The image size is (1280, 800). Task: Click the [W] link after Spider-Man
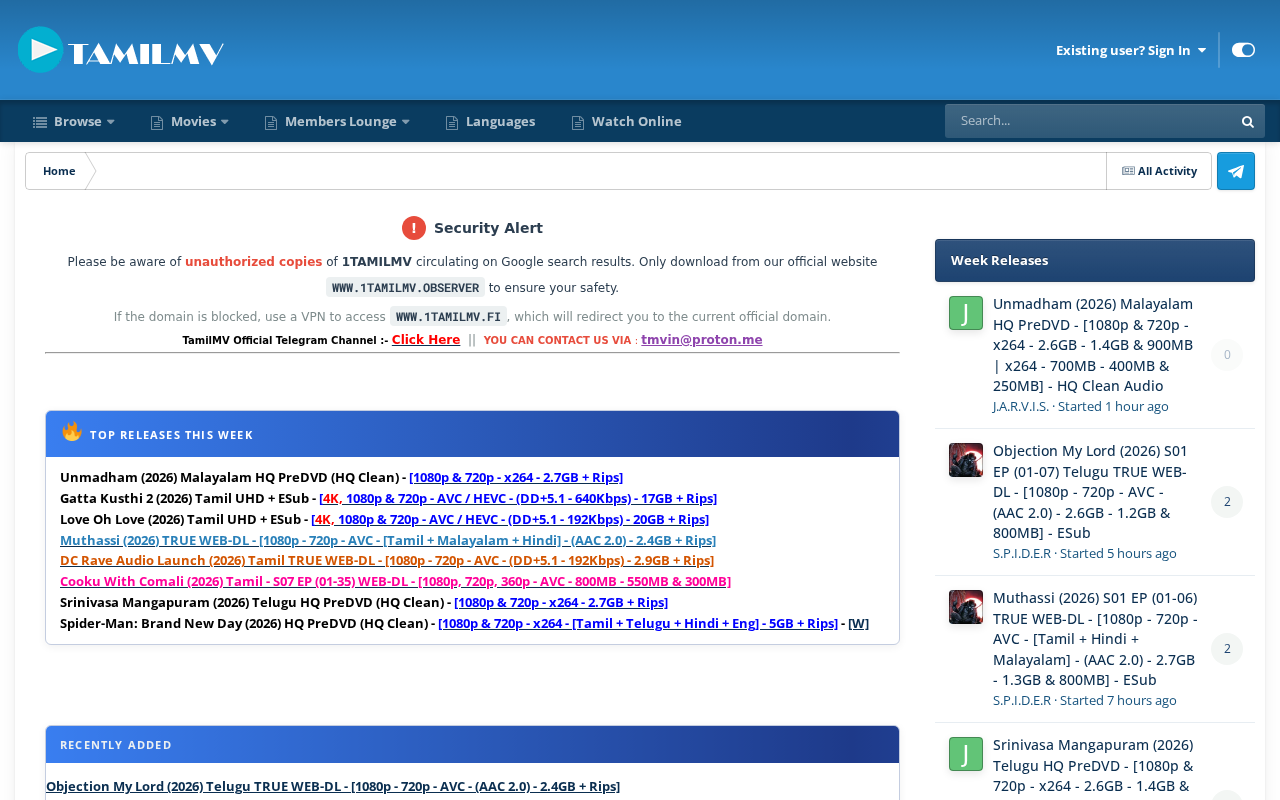click(x=858, y=623)
